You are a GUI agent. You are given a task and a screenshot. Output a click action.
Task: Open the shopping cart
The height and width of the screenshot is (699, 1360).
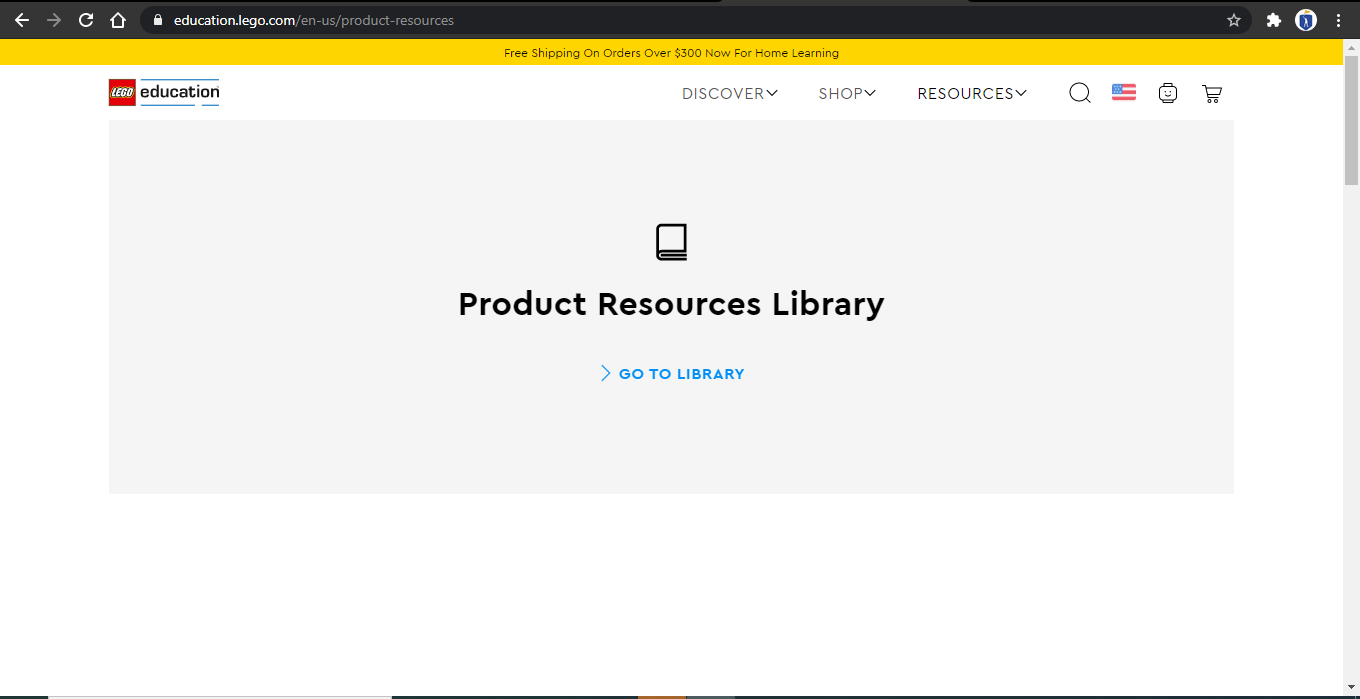(1211, 94)
